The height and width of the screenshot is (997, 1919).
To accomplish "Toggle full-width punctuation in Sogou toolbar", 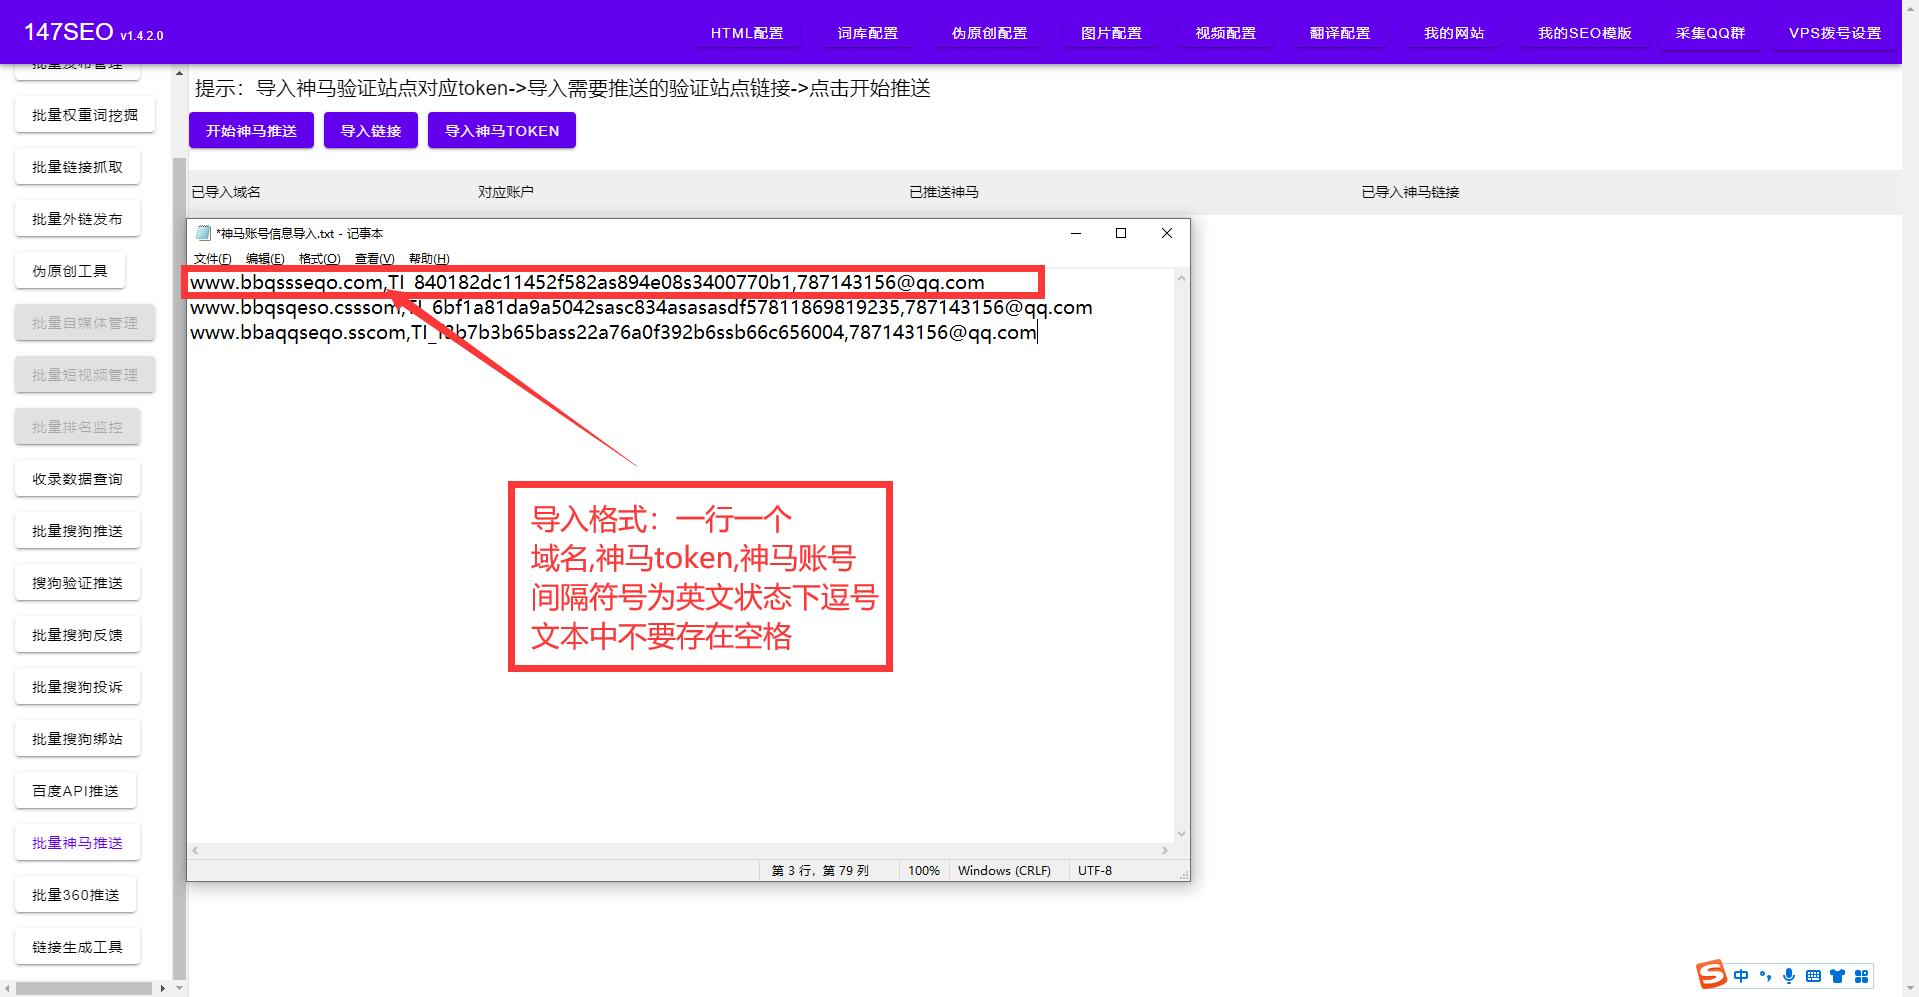I will pyautogui.click(x=1765, y=977).
